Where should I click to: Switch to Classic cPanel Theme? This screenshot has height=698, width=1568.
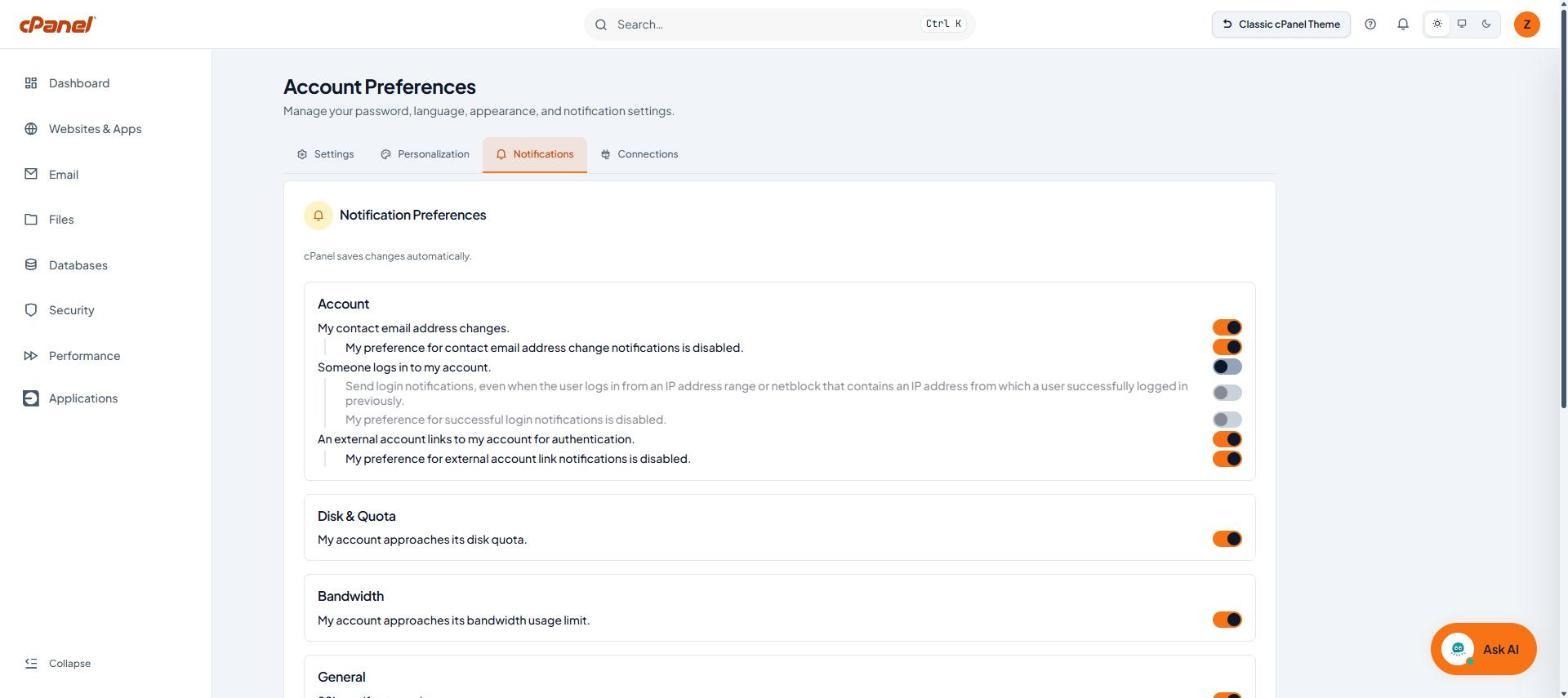click(1281, 24)
